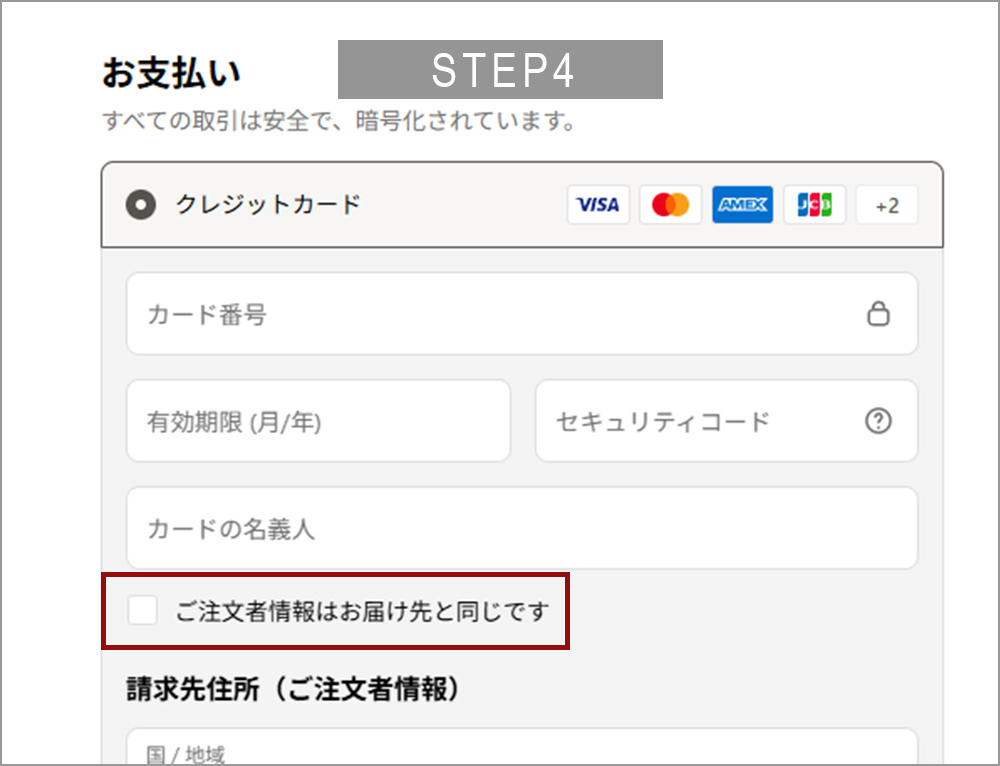
Task: Click the ご注文者情報はお届け先と同じです label text
Action: coord(362,611)
